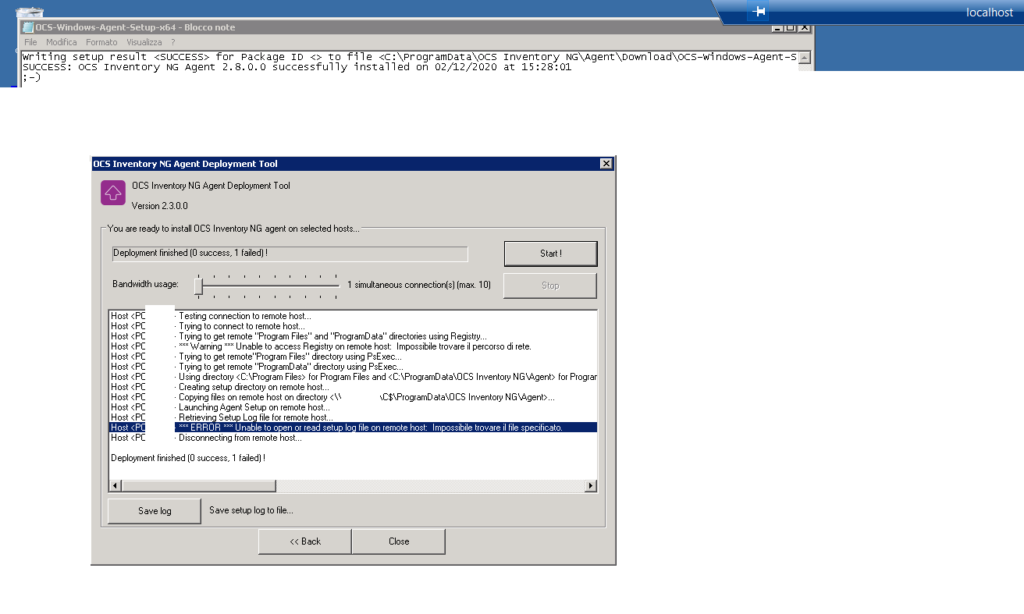1024x614 pixels.
Task: Close the Deployment Tool dialog with X
Action: pyautogui.click(x=606, y=163)
